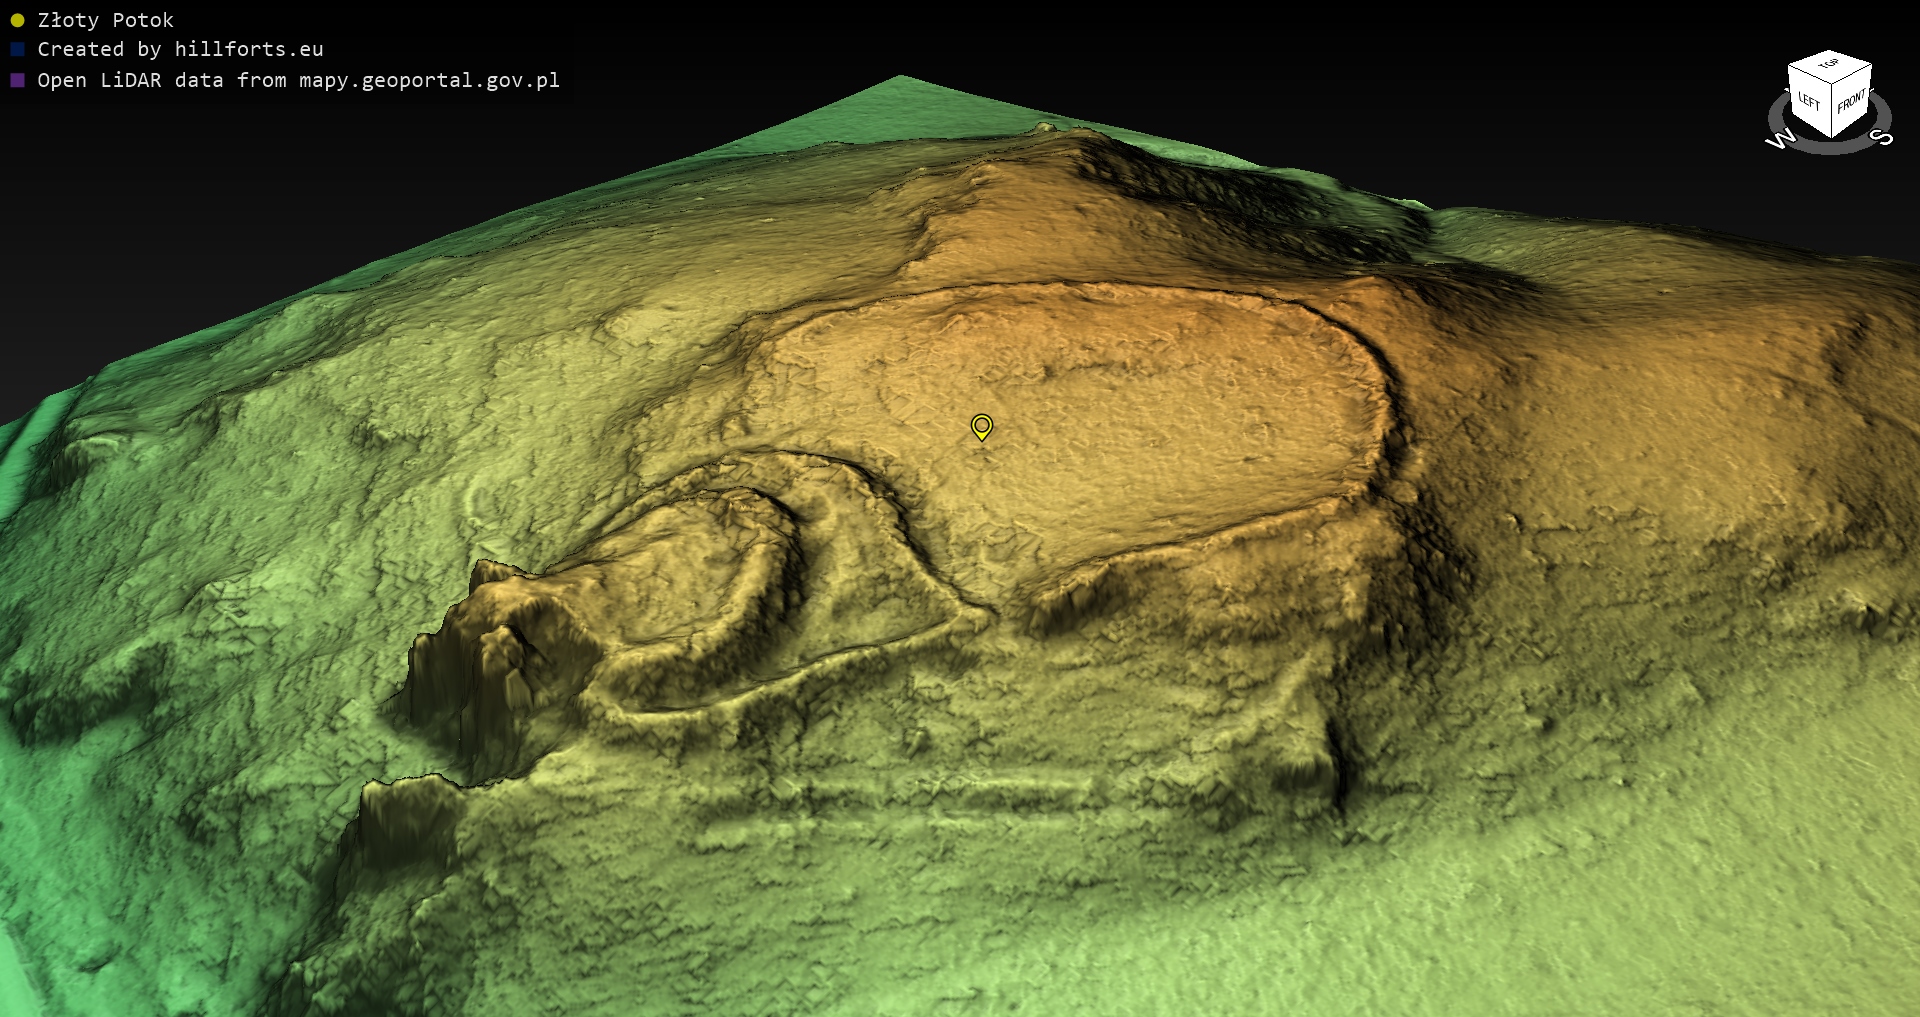Click the yellow location pin on the terrain
This screenshot has height=1017, width=1920.
(982, 427)
